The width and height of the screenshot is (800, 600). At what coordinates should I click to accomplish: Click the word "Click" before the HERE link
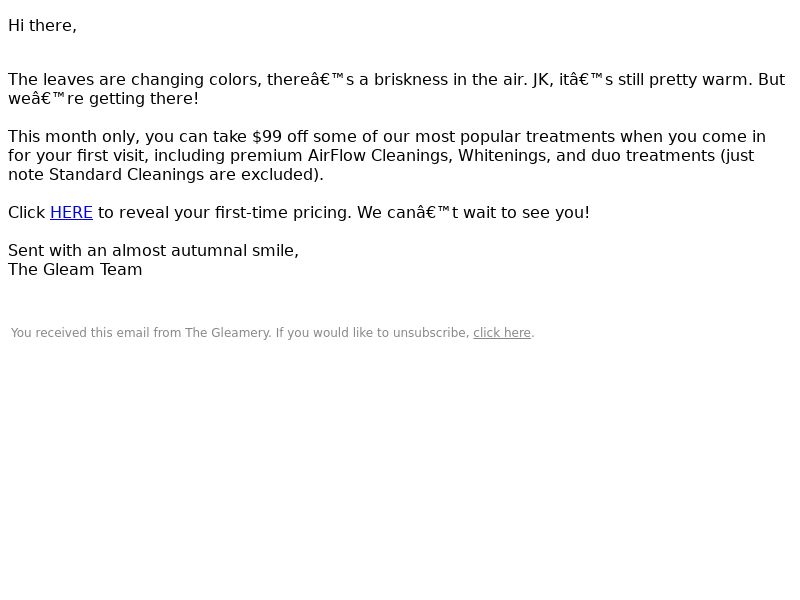27,212
